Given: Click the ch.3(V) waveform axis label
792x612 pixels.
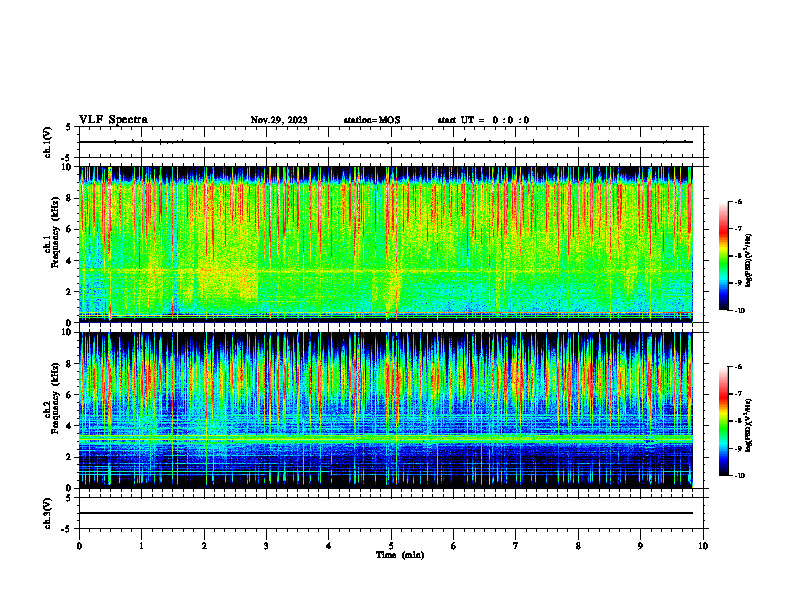Looking at the screenshot, I should tap(47, 513).
